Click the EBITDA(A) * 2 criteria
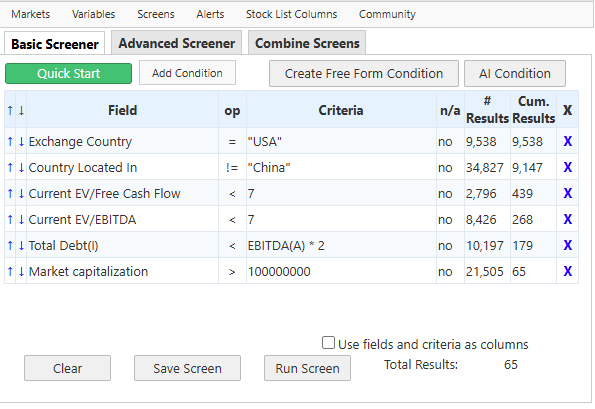 pos(286,245)
